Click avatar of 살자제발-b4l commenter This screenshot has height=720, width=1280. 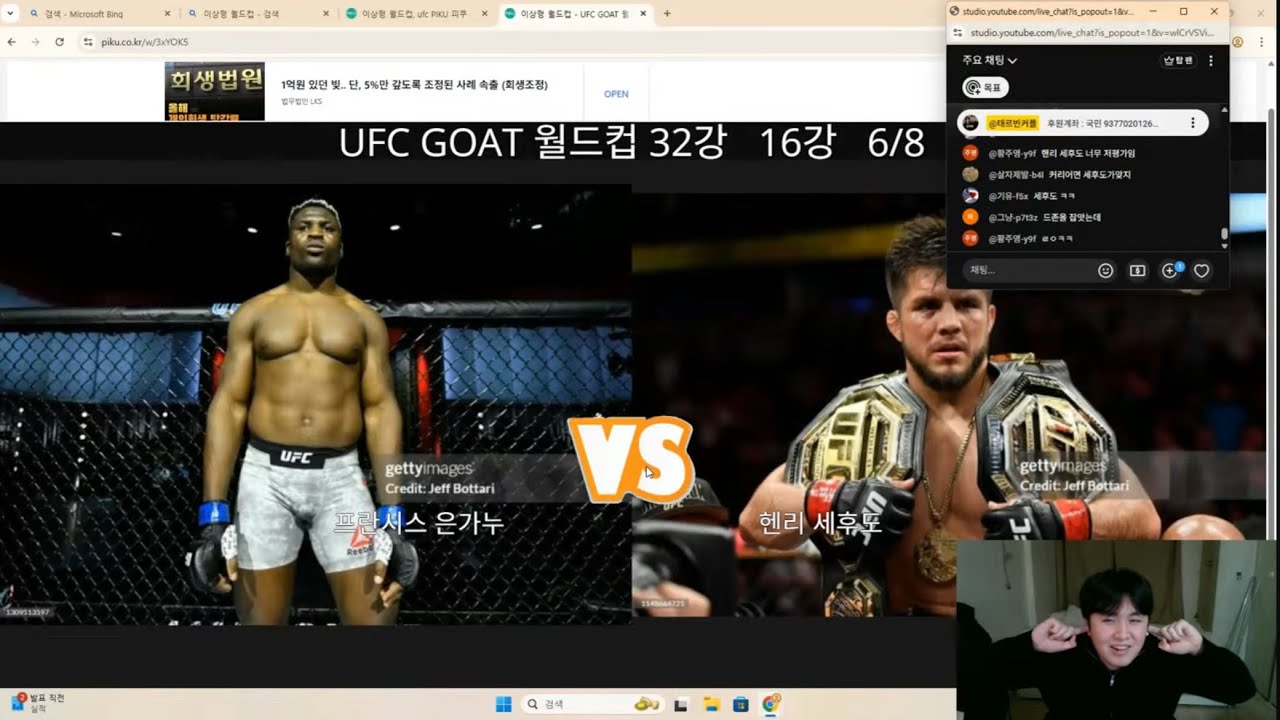(970, 174)
